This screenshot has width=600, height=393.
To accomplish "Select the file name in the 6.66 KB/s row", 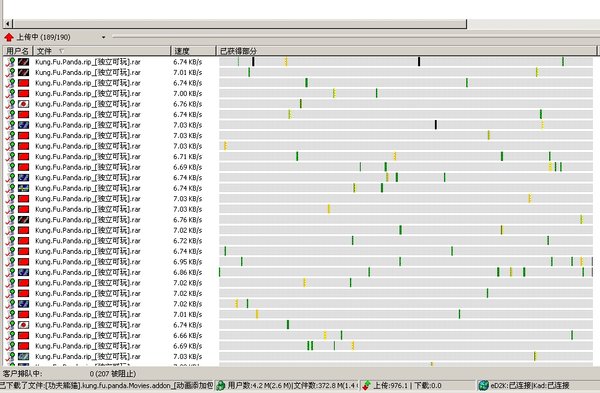I will point(88,336).
